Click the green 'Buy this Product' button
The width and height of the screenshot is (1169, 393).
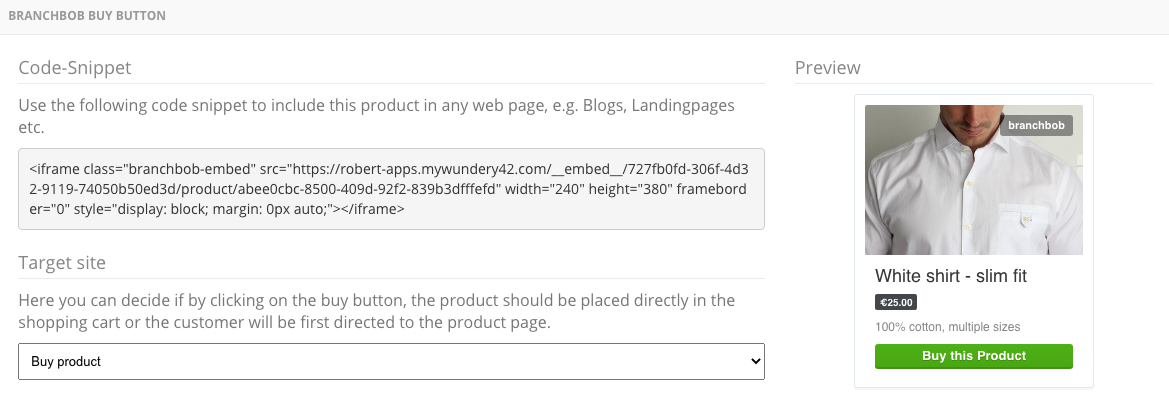pos(974,356)
